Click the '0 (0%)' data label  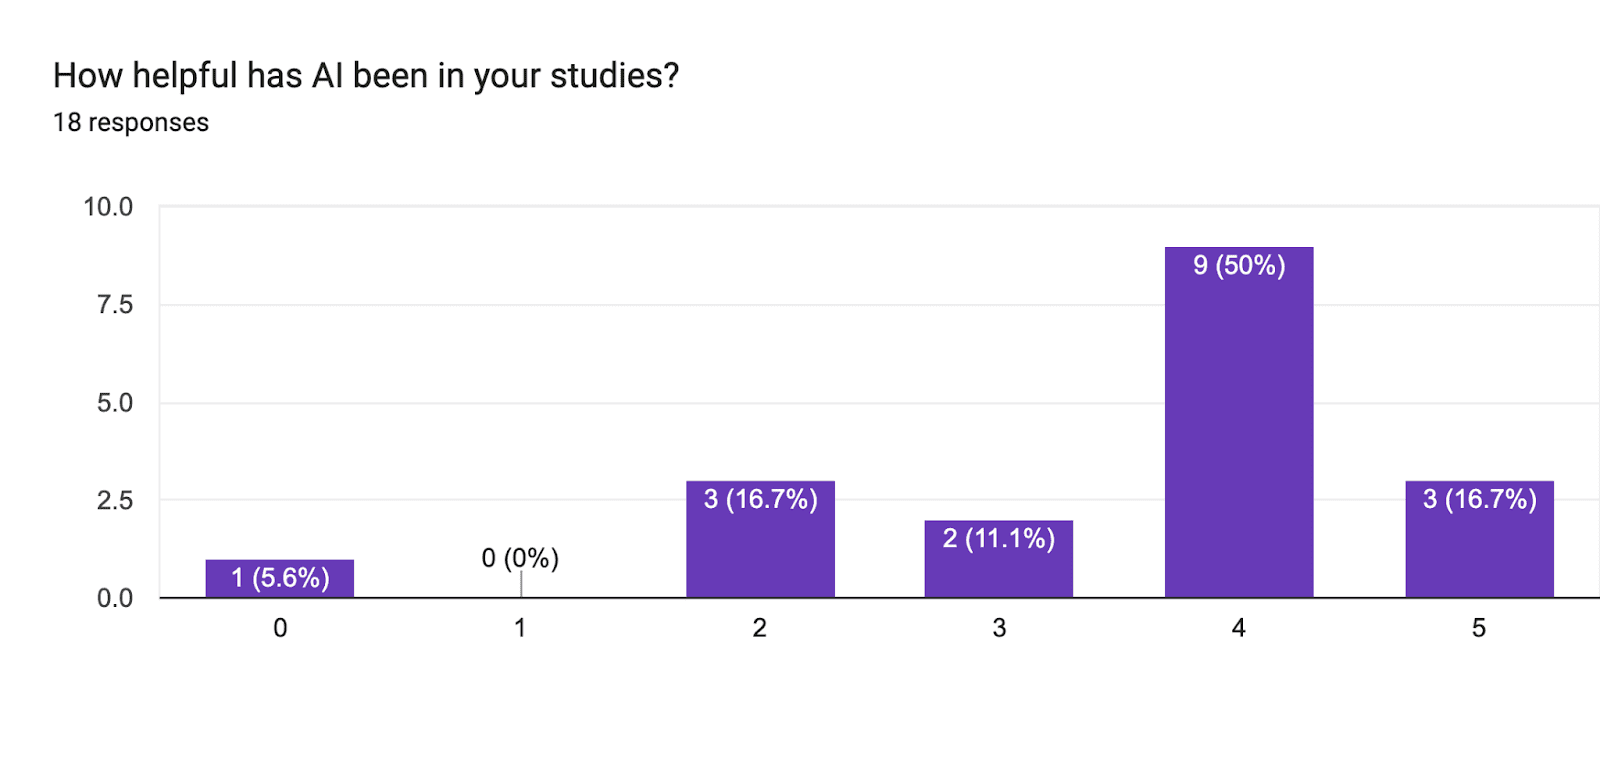coord(520,558)
